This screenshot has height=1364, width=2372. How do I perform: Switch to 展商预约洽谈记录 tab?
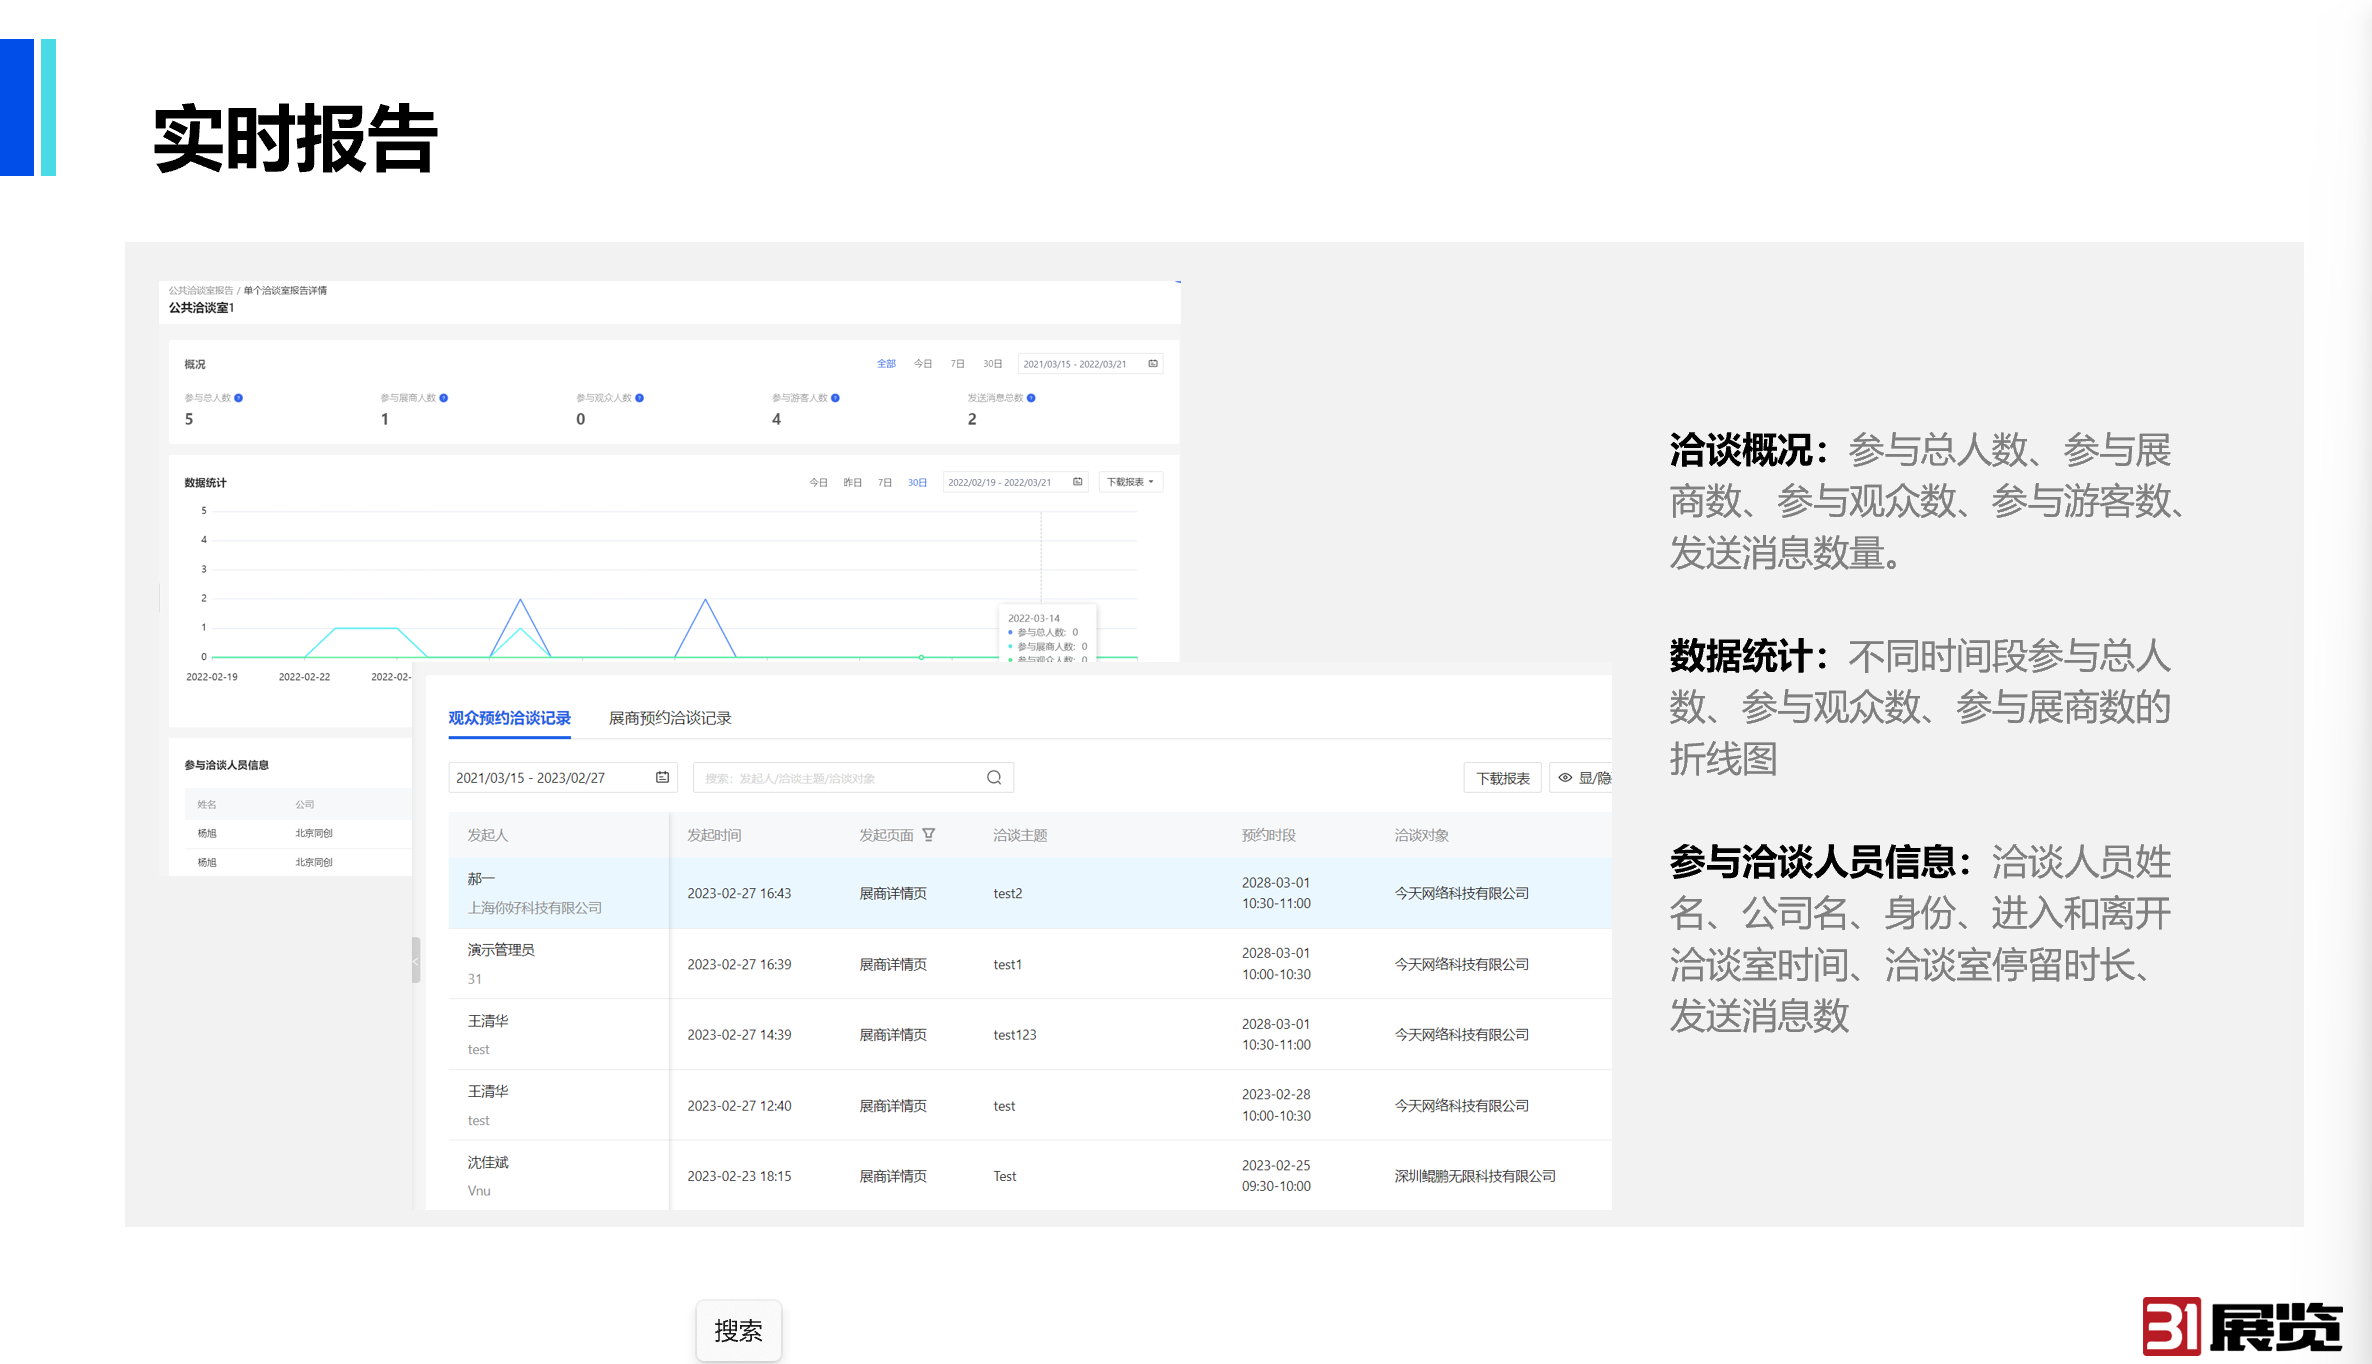670,718
